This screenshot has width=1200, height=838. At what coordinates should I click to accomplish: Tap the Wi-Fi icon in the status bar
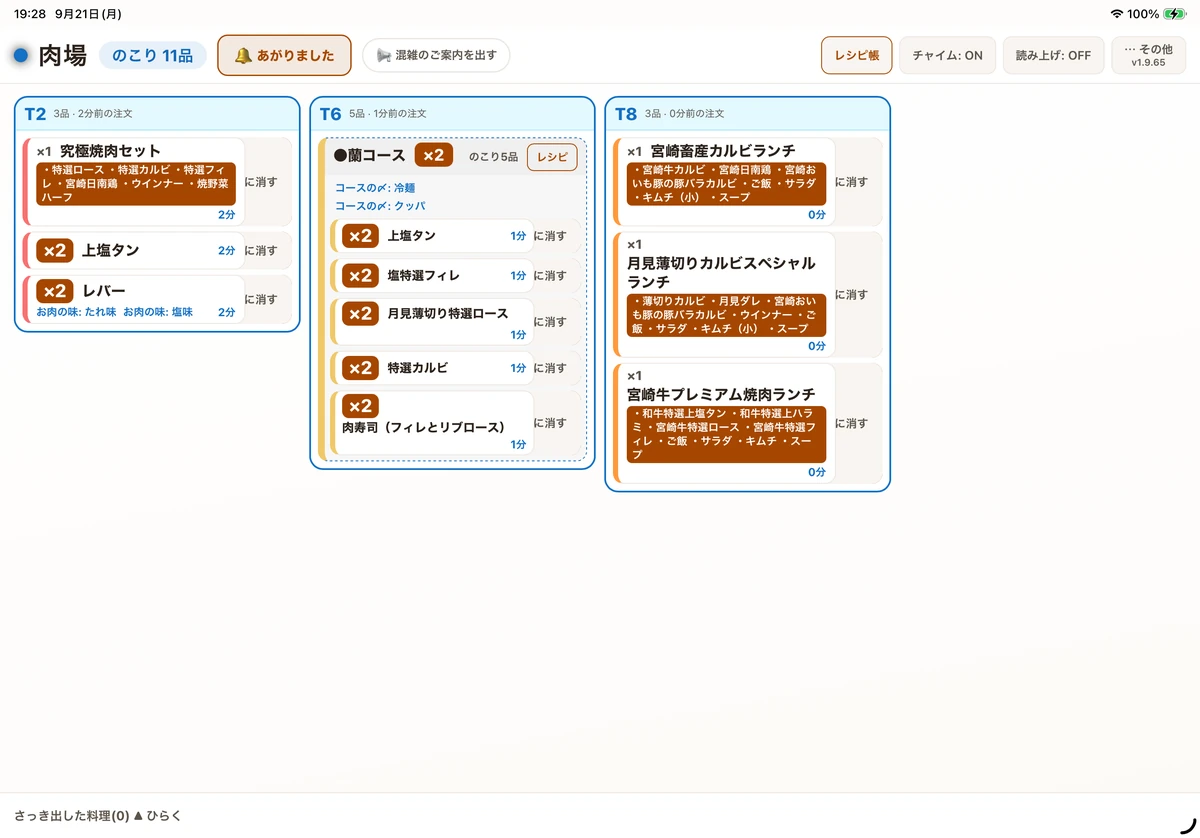click(1116, 14)
